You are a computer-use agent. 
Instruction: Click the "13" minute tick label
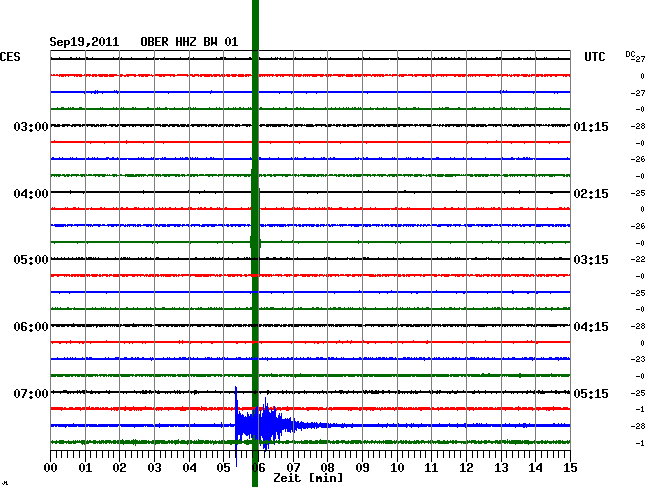point(501,468)
